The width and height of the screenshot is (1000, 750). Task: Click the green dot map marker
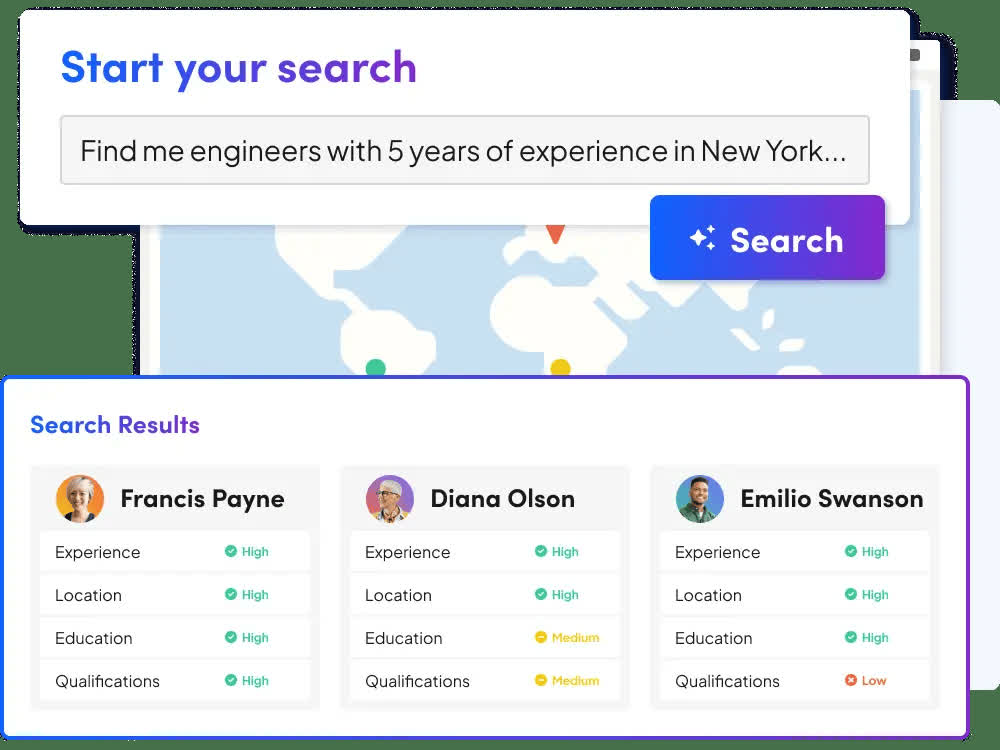[x=376, y=368]
